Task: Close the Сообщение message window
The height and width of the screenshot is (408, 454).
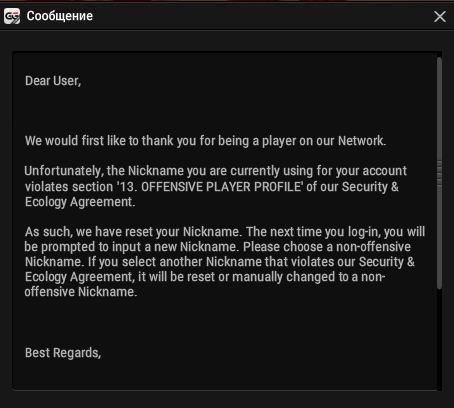Action: 440,16
